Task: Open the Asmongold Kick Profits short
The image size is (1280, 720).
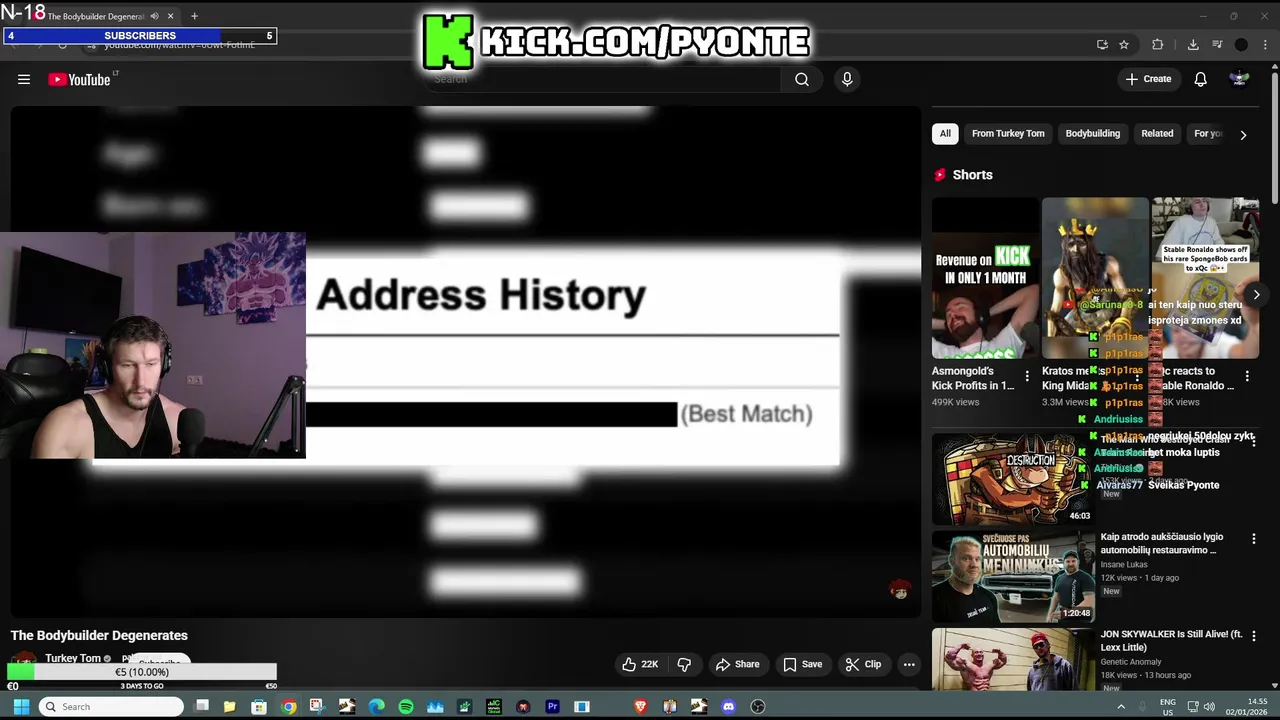Action: tap(985, 278)
